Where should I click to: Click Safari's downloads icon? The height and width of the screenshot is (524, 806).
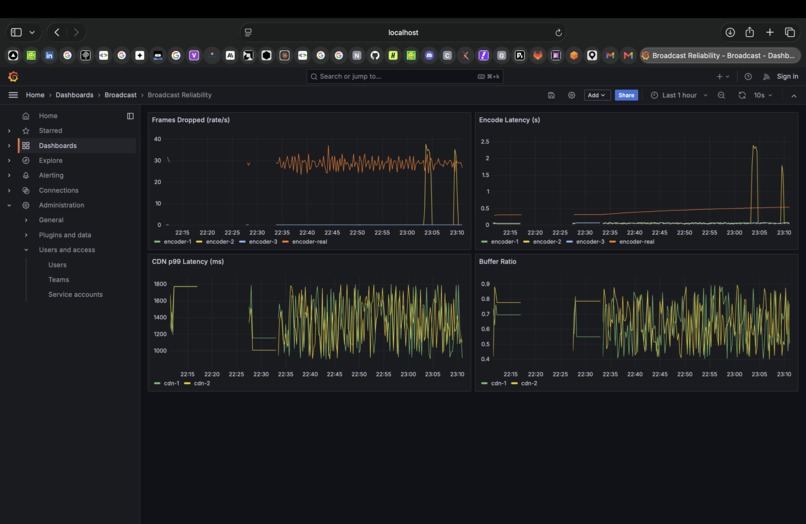pyautogui.click(x=730, y=32)
